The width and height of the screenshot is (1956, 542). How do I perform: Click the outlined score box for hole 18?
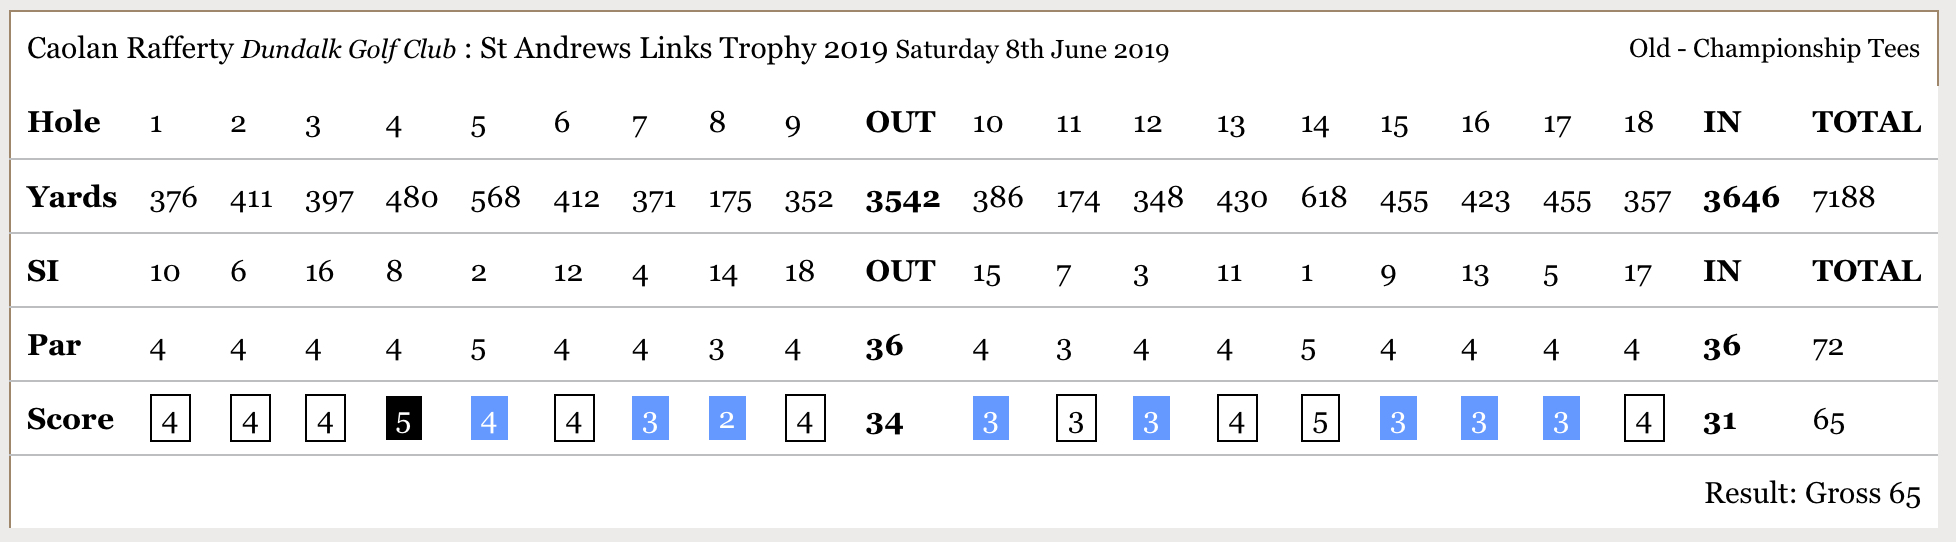1644,418
